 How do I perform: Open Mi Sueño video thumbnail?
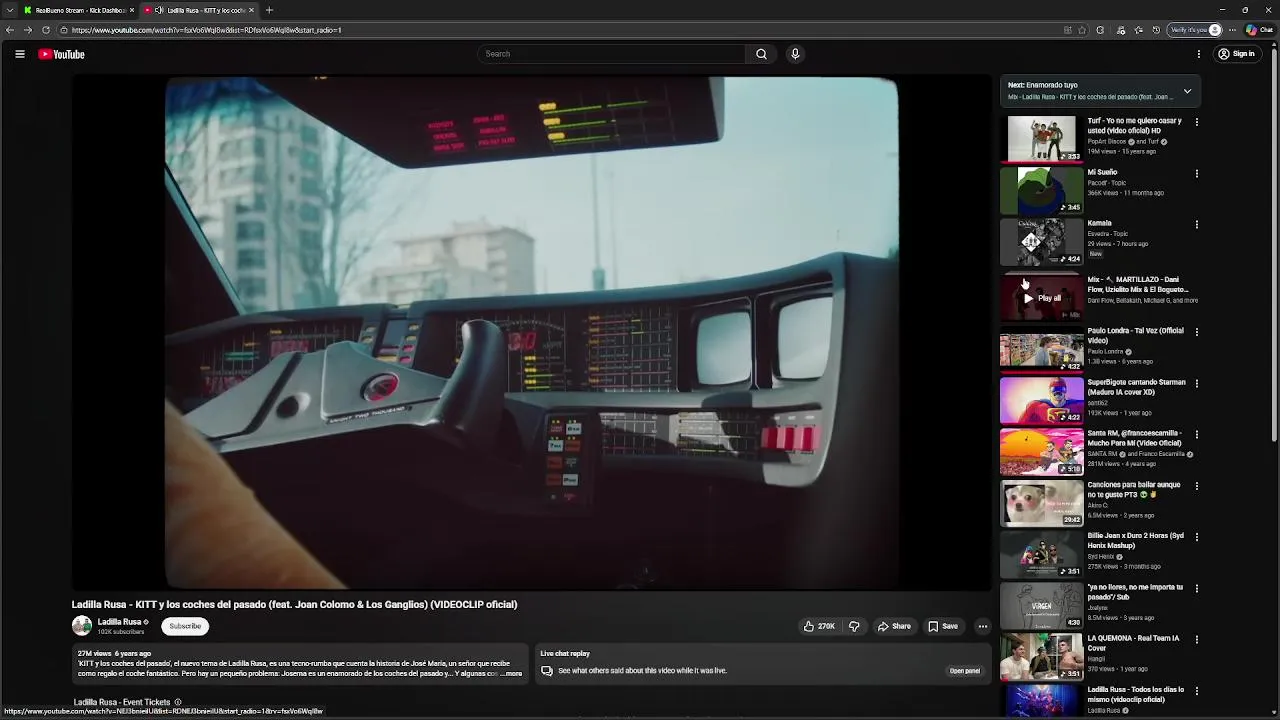[x=1041, y=190]
